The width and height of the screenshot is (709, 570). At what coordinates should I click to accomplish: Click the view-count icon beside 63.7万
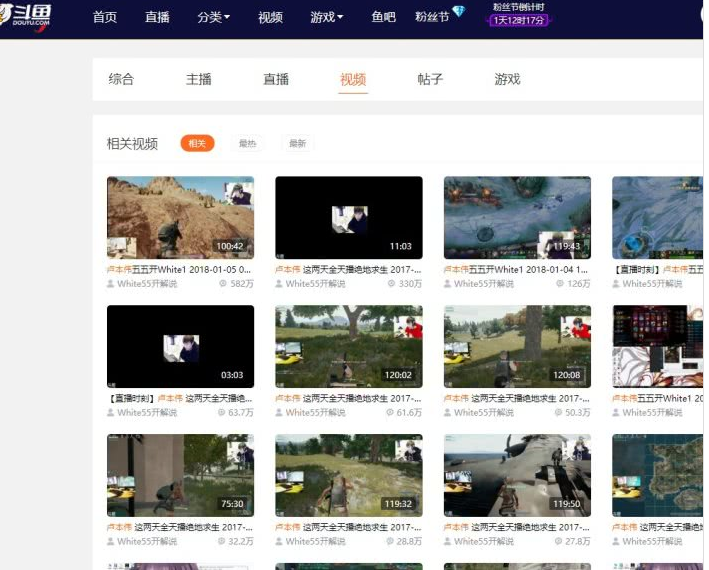click(x=222, y=413)
